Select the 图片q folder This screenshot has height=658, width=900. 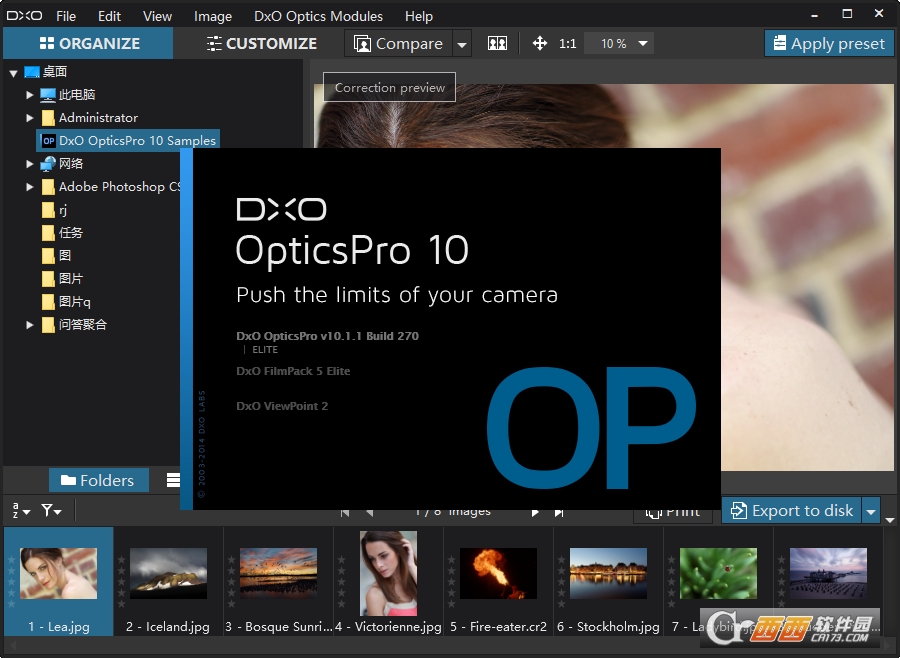(66, 301)
